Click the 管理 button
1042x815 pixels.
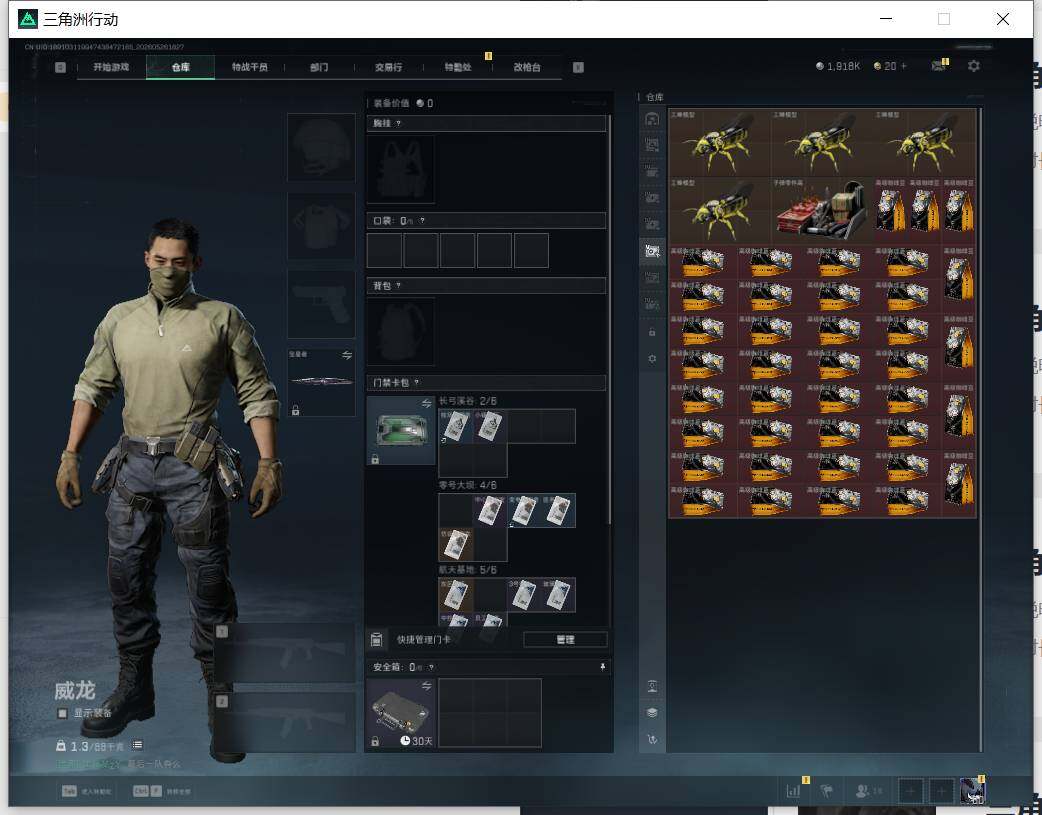(565, 640)
